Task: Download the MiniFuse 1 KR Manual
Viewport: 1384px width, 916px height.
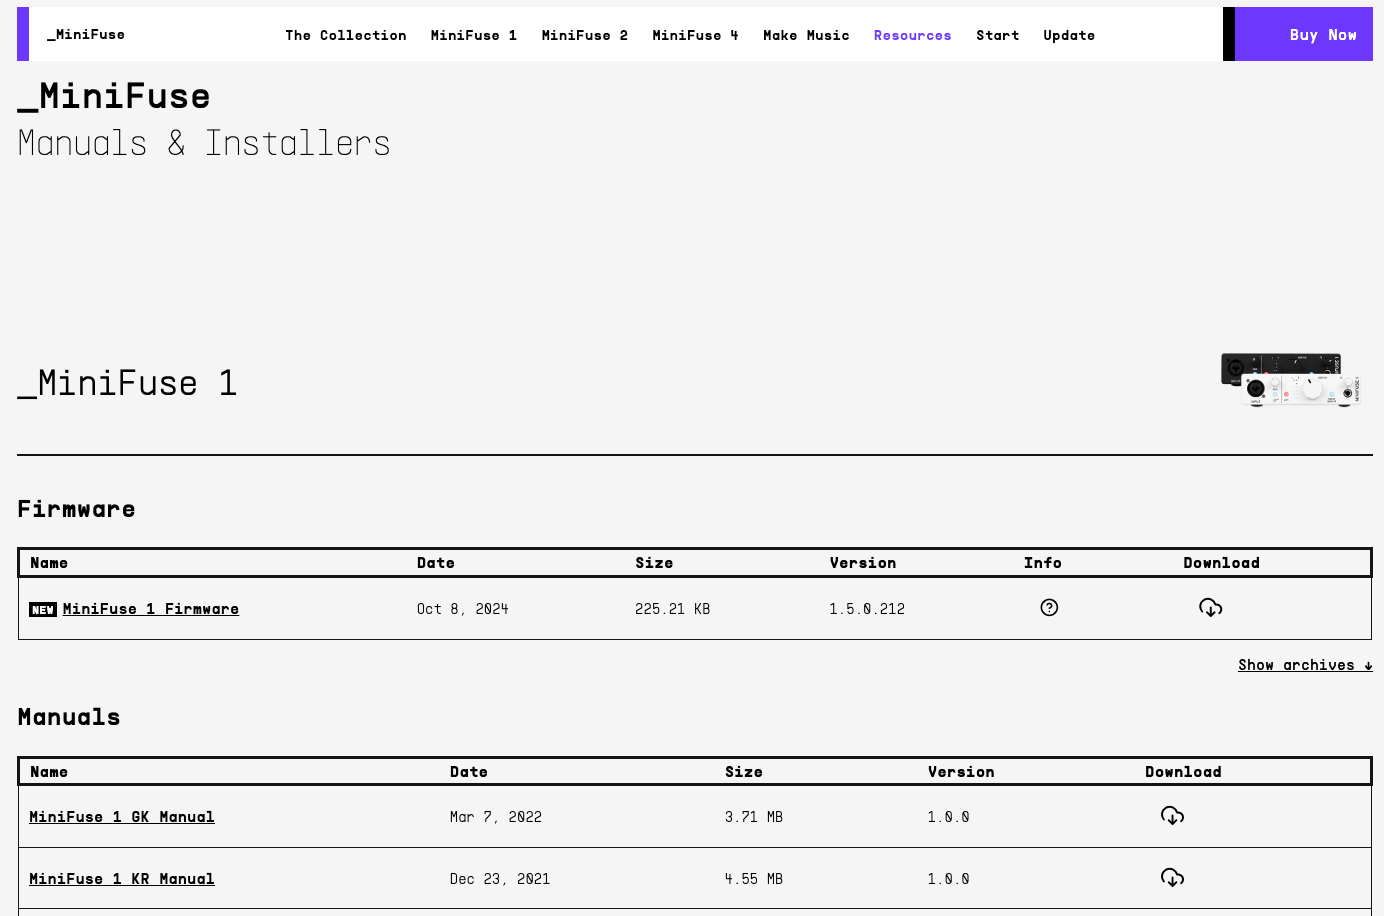Action: click(x=1172, y=878)
